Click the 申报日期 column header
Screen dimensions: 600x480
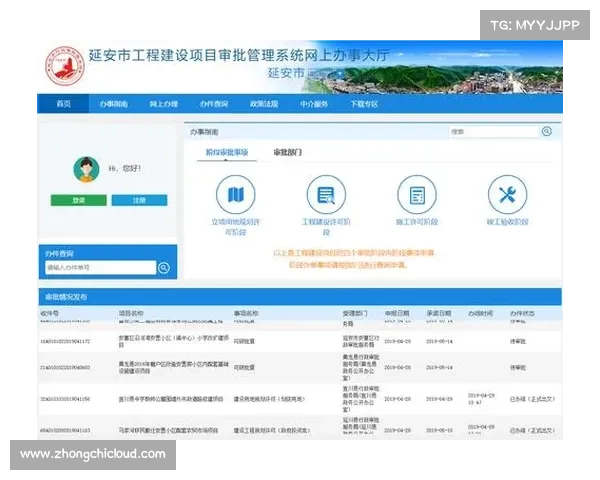click(x=397, y=313)
